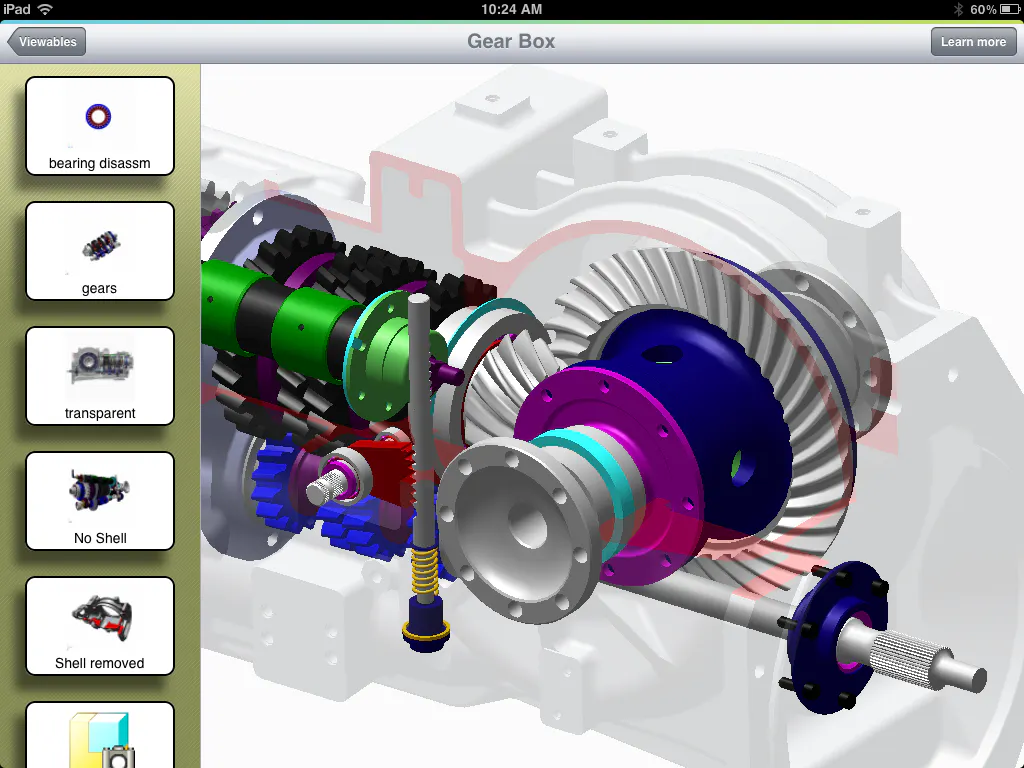Open the bearing disassm viewable
Image resolution: width=1024 pixels, height=768 pixels.
click(x=100, y=125)
